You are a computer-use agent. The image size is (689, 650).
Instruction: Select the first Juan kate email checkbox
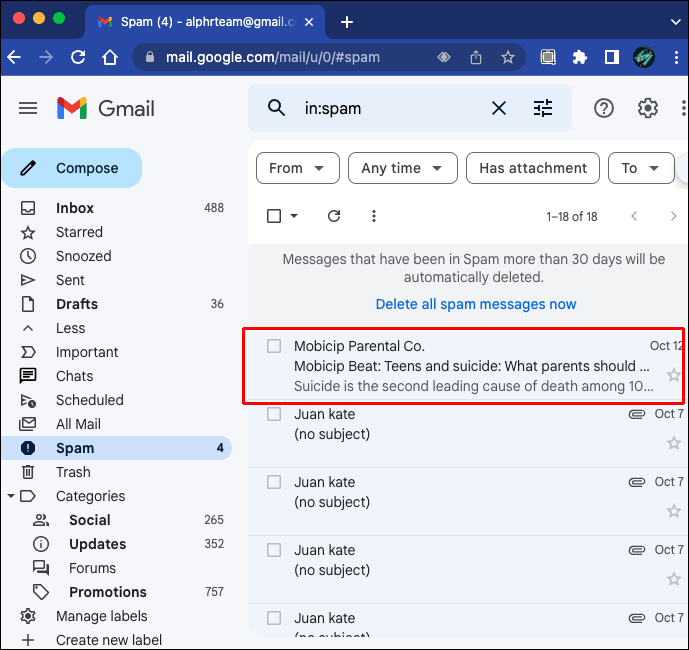[274, 414]
